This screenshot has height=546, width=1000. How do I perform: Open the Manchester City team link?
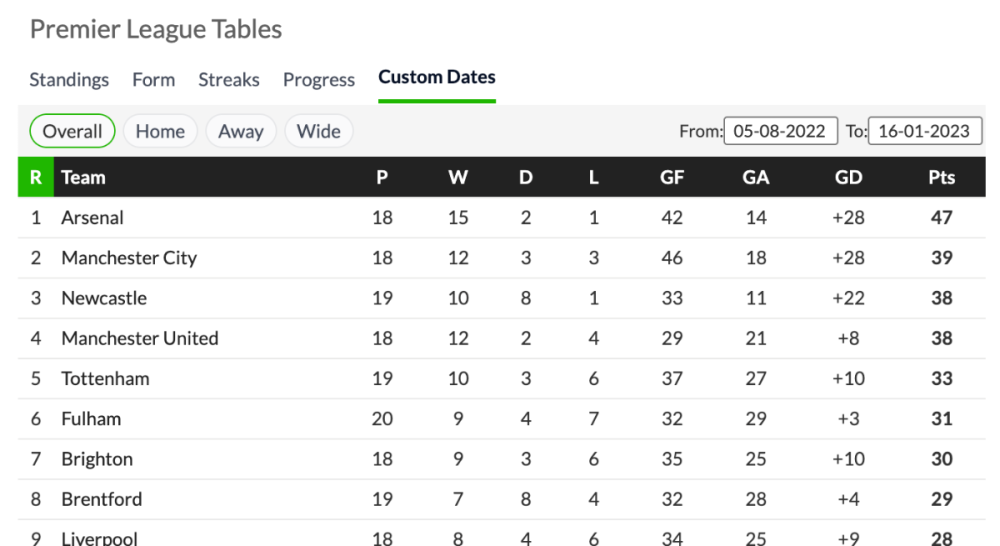pos(129,258)
